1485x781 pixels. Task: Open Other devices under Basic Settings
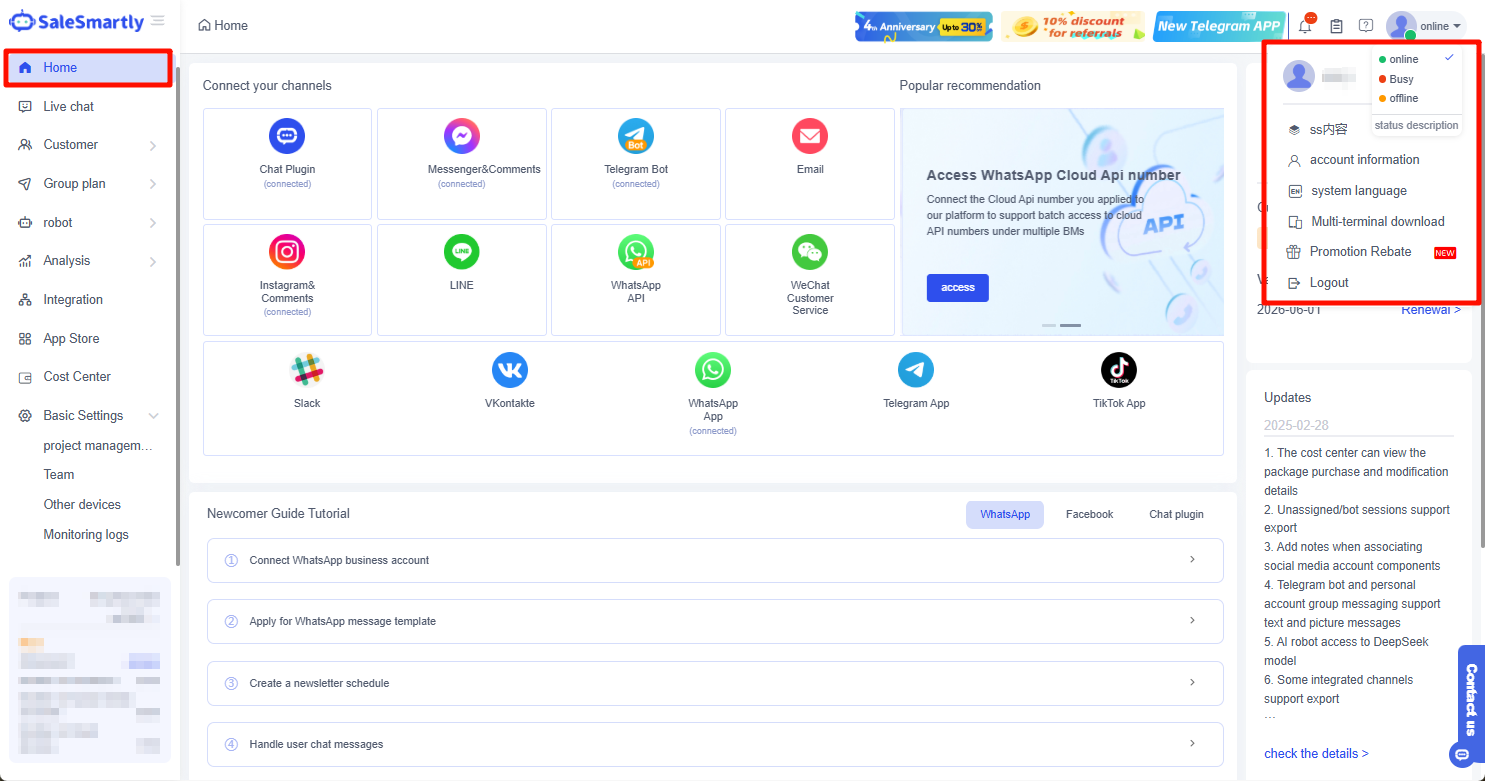click(82, 505)
